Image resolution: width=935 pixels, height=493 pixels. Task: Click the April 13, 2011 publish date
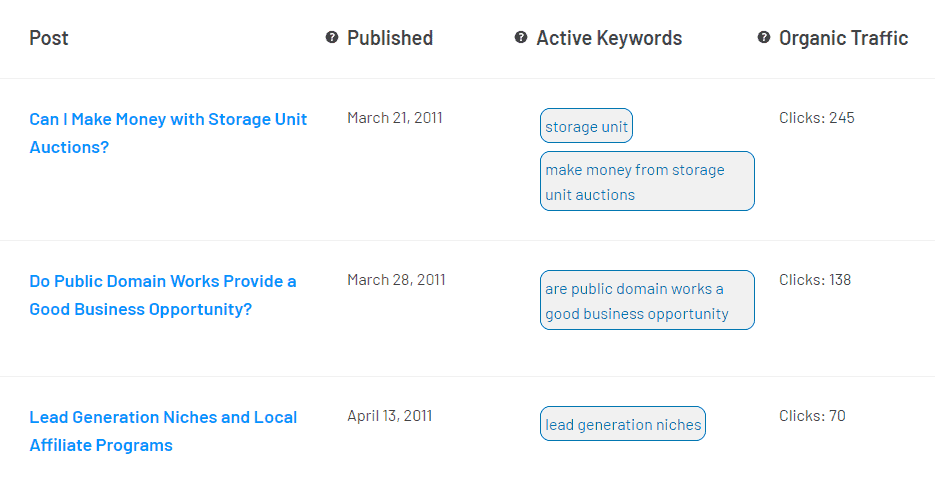coord(390,416)
